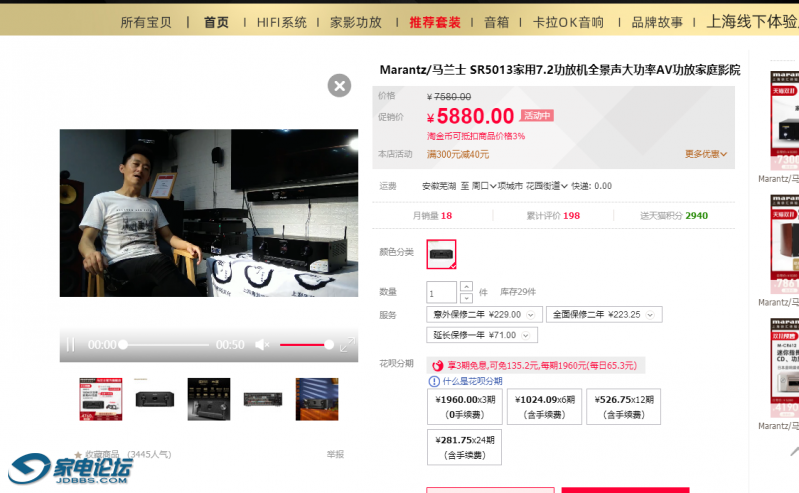Adjust the red volume slider
799x493 pixels.
tap(306, 345)
